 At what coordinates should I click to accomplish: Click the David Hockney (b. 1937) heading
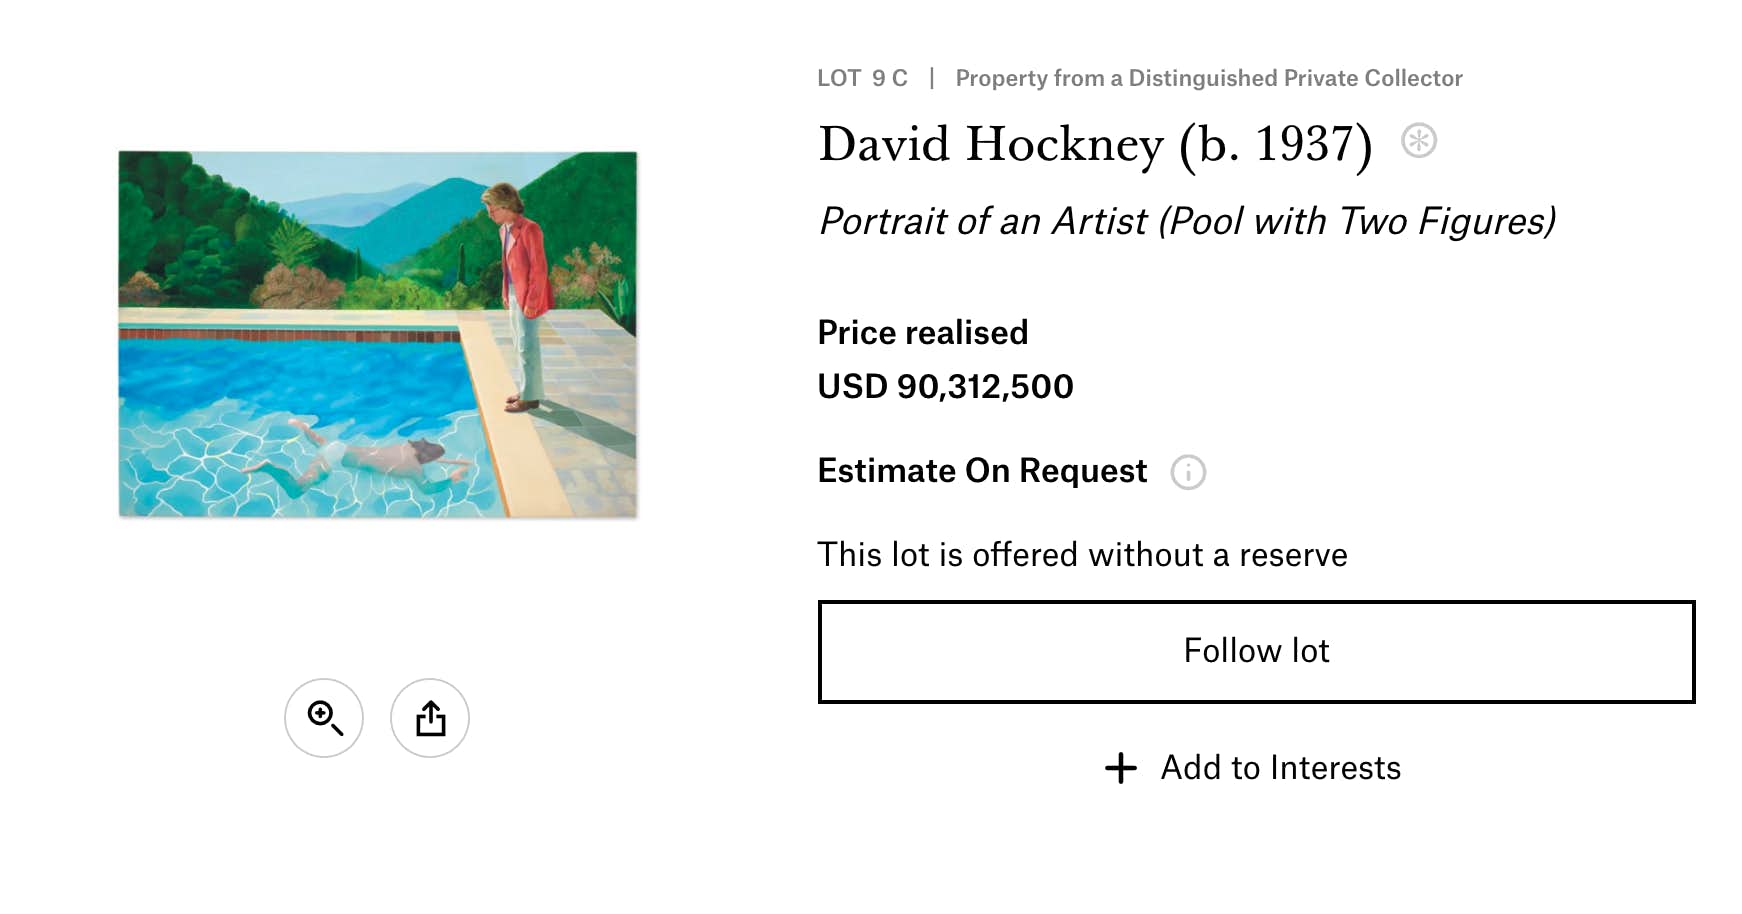1095,144
